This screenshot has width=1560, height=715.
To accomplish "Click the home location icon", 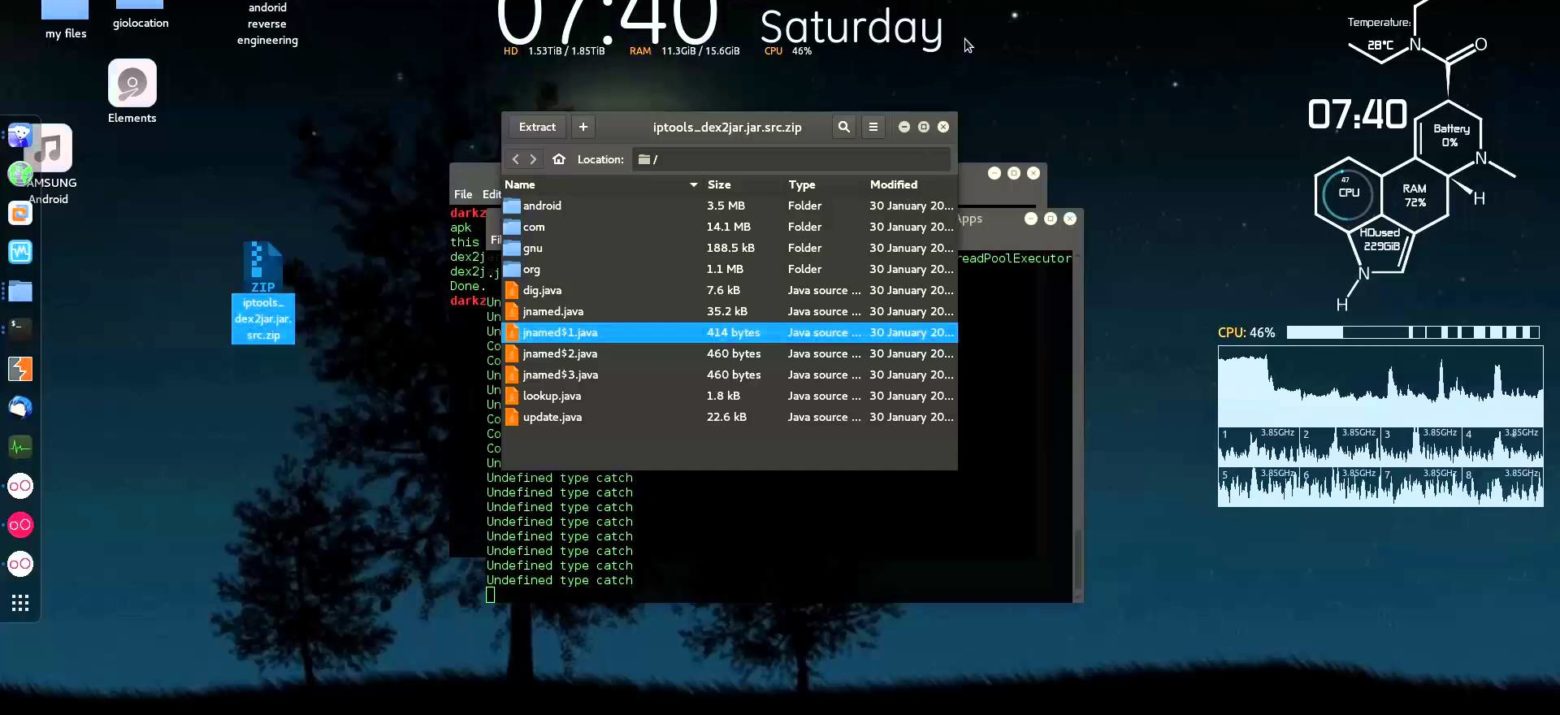I will coord(559,159).
